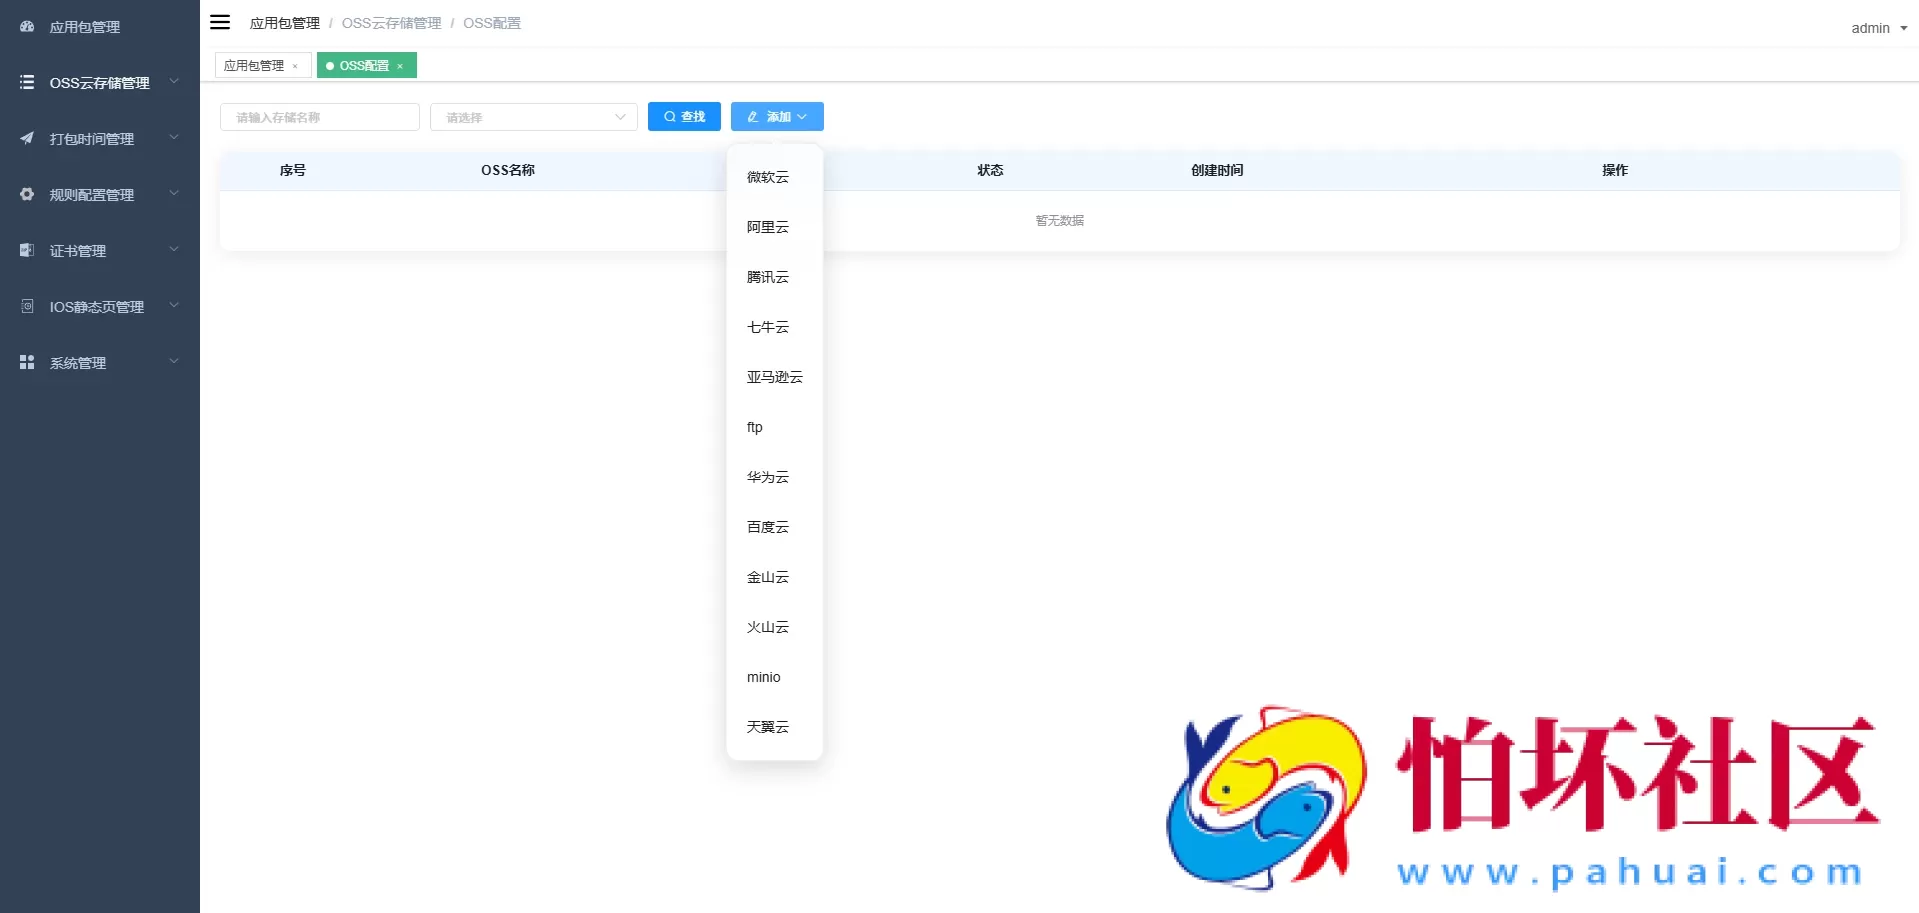Select the certificate icon next to 证书管理
This screenshot has height=913, width=1919.
tap(26, 250)
